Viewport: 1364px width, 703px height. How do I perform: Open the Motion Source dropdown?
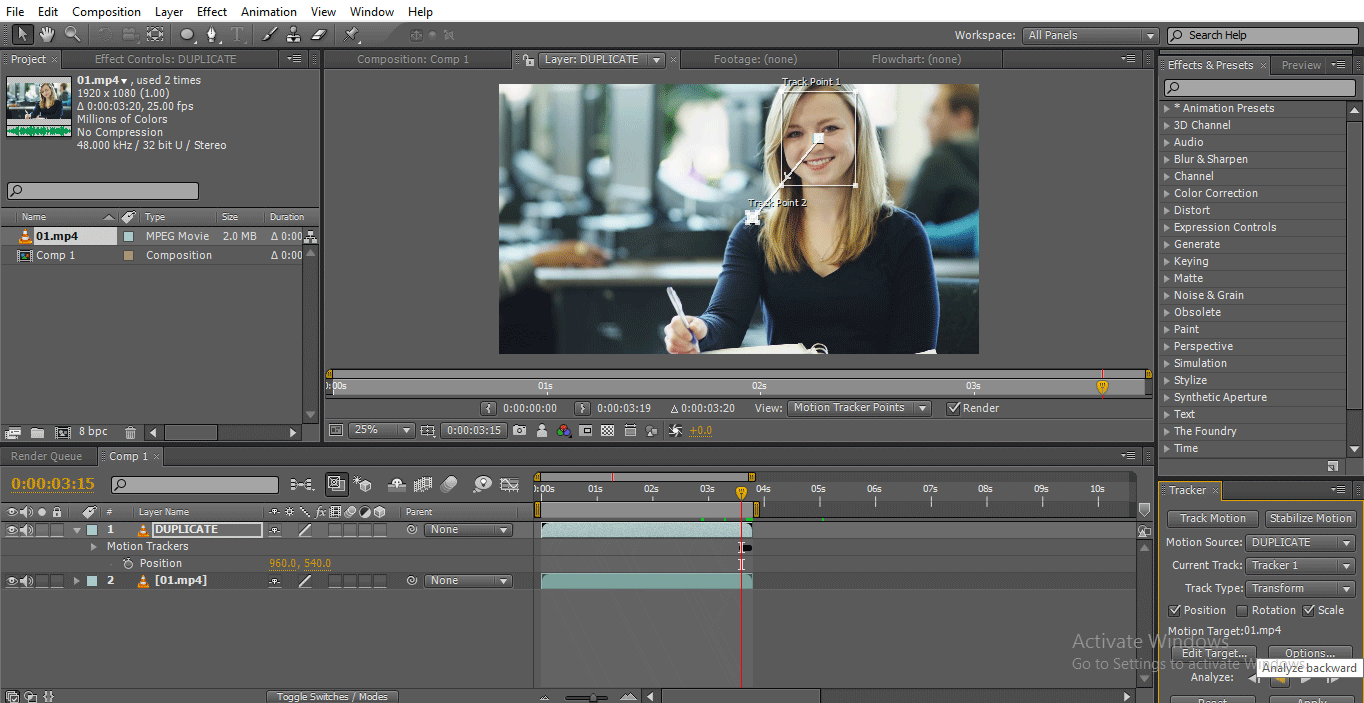tap(1300, 542)
